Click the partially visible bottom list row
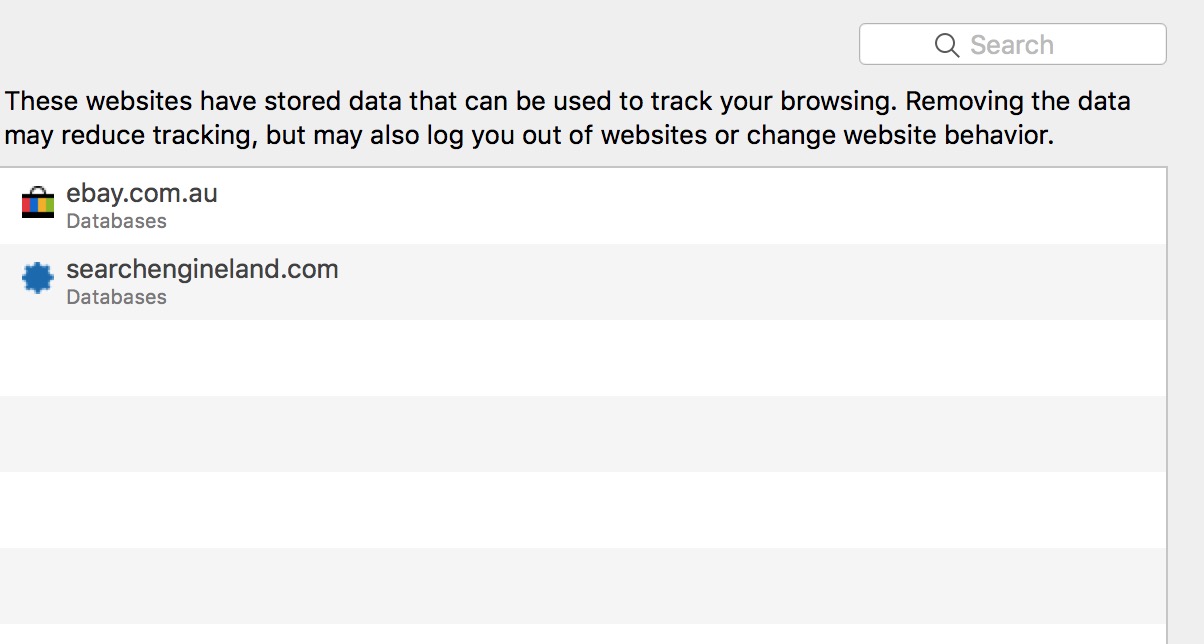1204x644 pixels. (x=583, y=634)
